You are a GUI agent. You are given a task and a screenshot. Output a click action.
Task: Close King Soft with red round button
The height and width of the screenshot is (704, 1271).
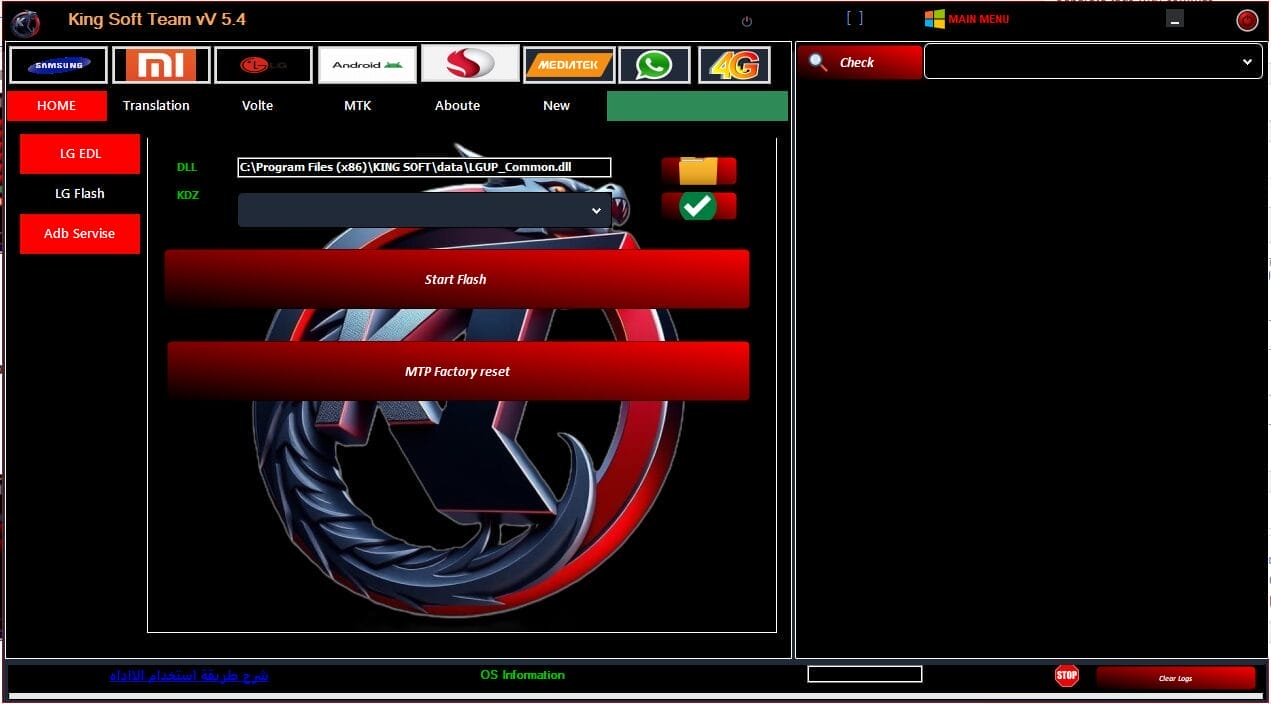1247,20
